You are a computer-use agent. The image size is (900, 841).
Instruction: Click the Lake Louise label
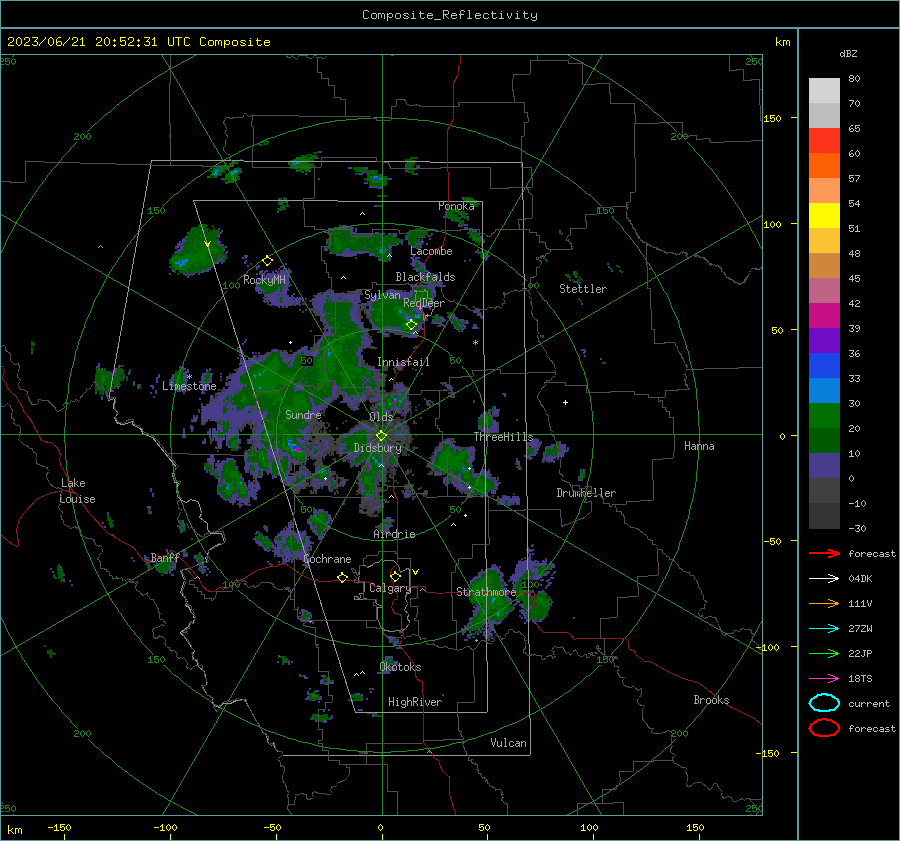point(77,491)
